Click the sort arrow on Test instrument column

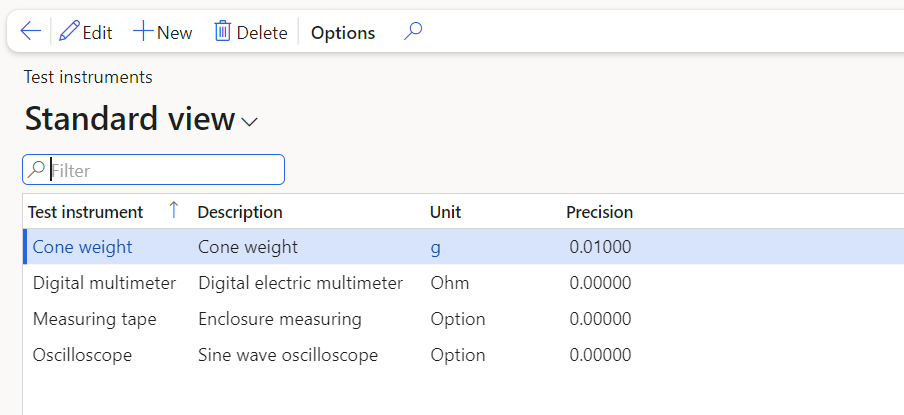tap(174, 210)
